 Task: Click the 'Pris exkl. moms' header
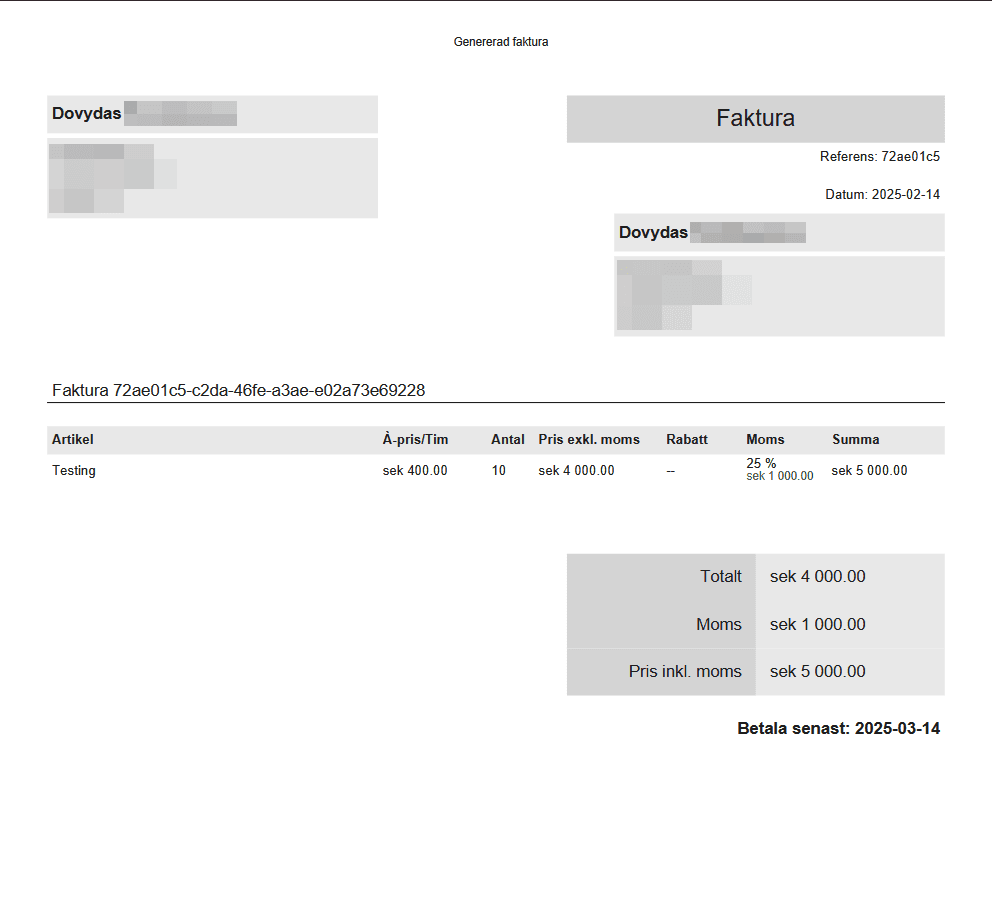(x=589, y=439)
